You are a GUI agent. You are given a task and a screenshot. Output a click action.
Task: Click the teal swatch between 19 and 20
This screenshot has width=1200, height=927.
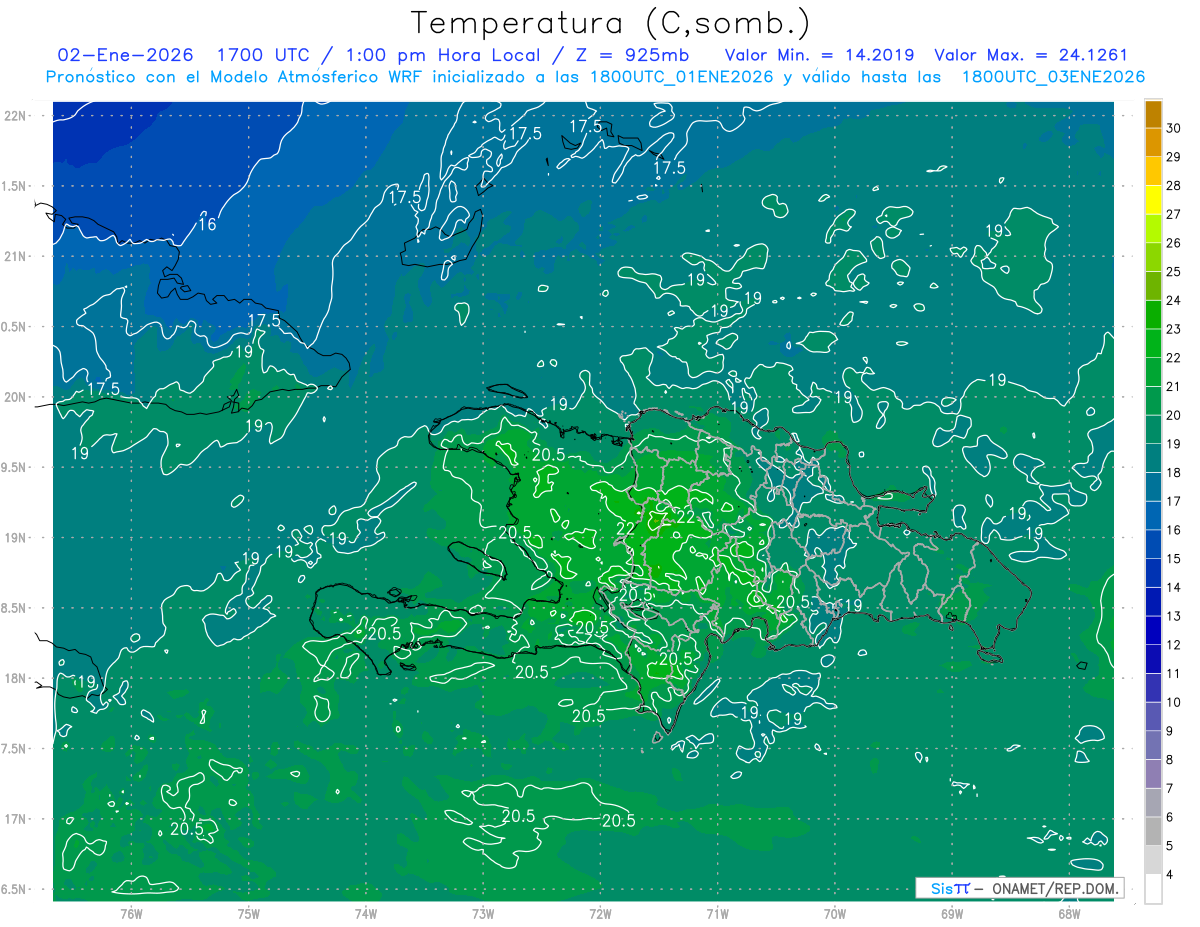pos(1153,430)
